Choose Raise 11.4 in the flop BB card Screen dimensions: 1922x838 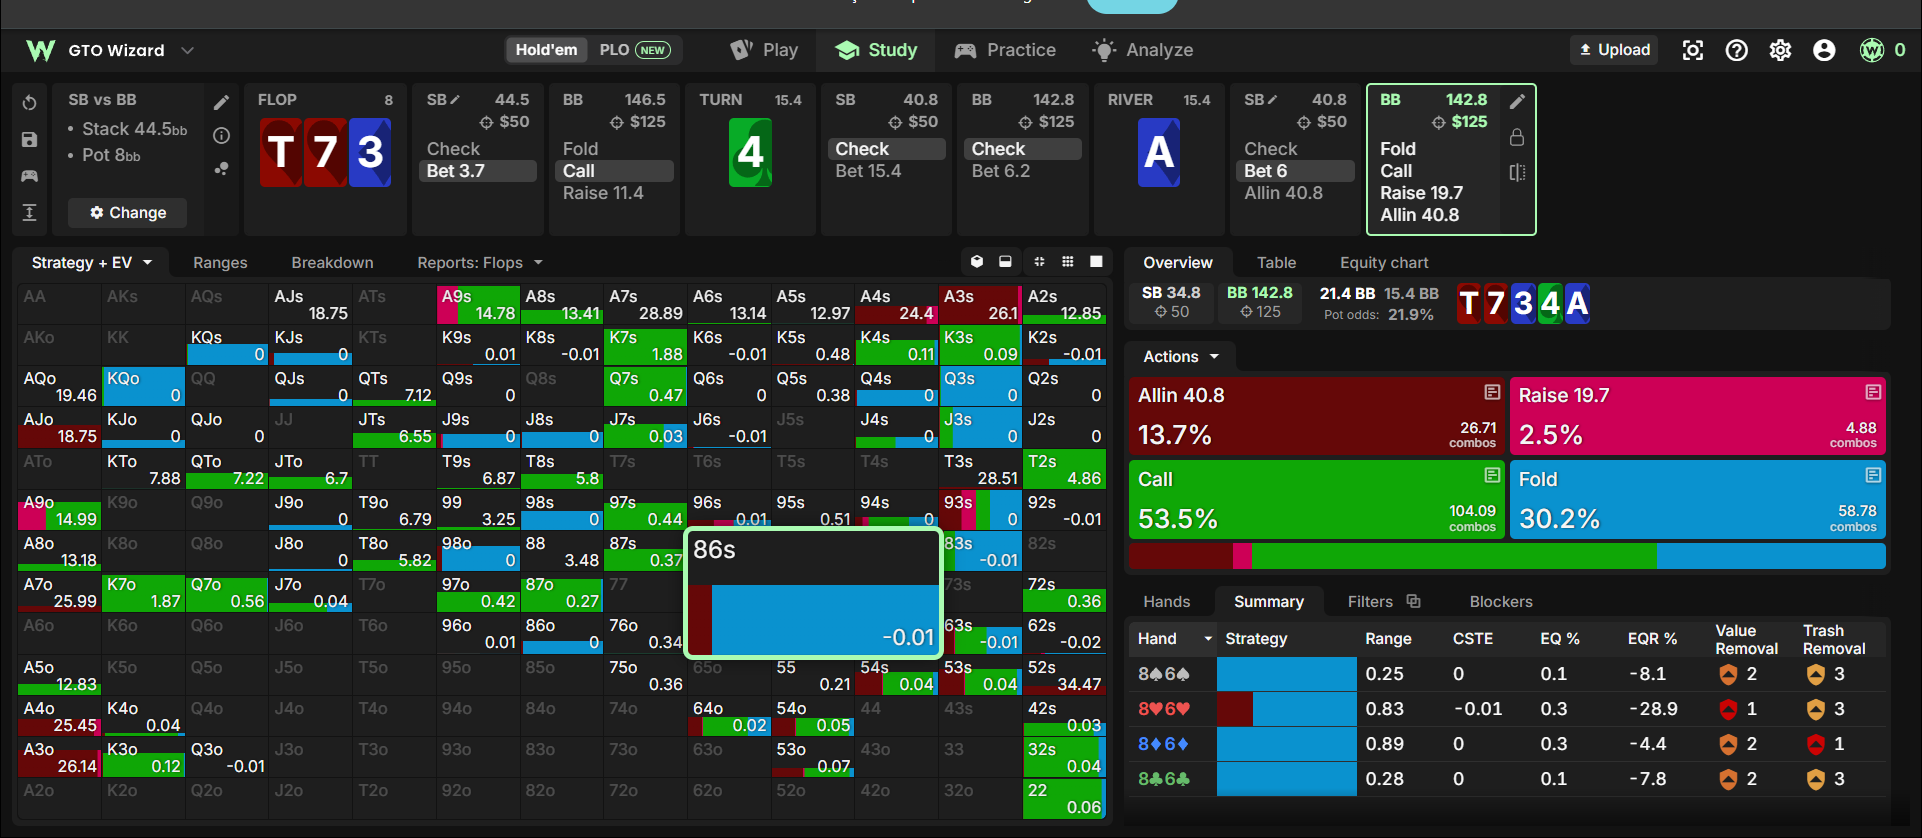[603, 193]
